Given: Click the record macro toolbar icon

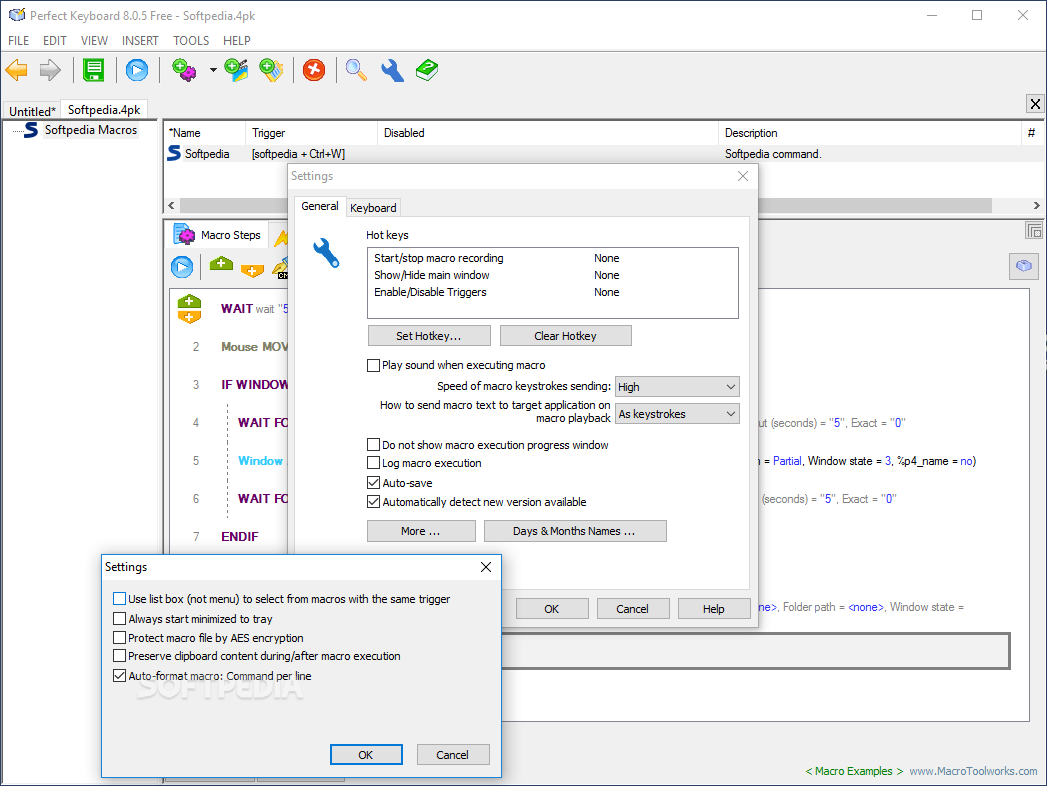Looking at the screenshot, I should pyautogui.click(x=236, y=70).
